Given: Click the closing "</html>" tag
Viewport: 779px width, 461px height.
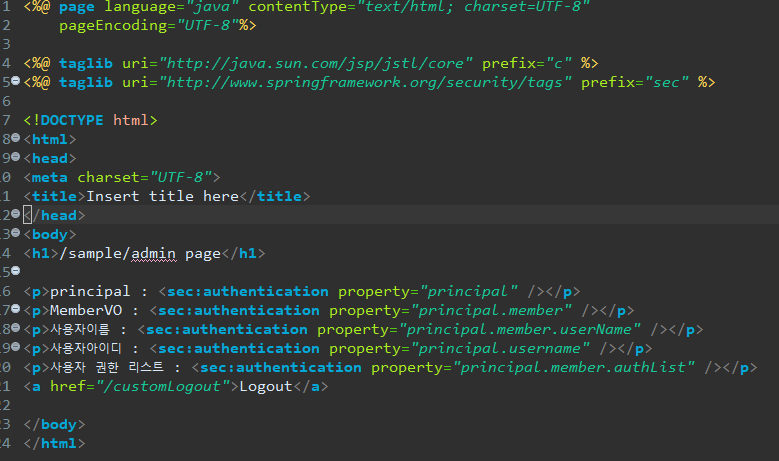Looking at the screenshot, I should point(54,444).
